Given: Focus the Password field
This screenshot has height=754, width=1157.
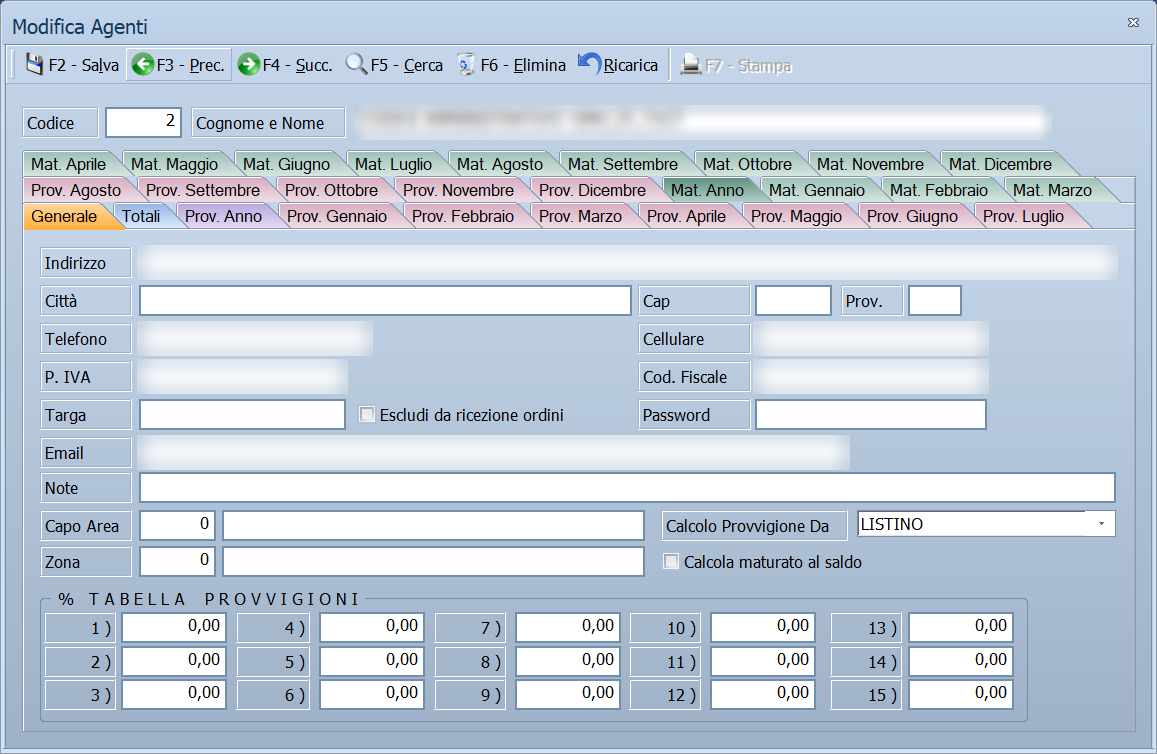Looking at the screenshot, I should click(871, 415).
